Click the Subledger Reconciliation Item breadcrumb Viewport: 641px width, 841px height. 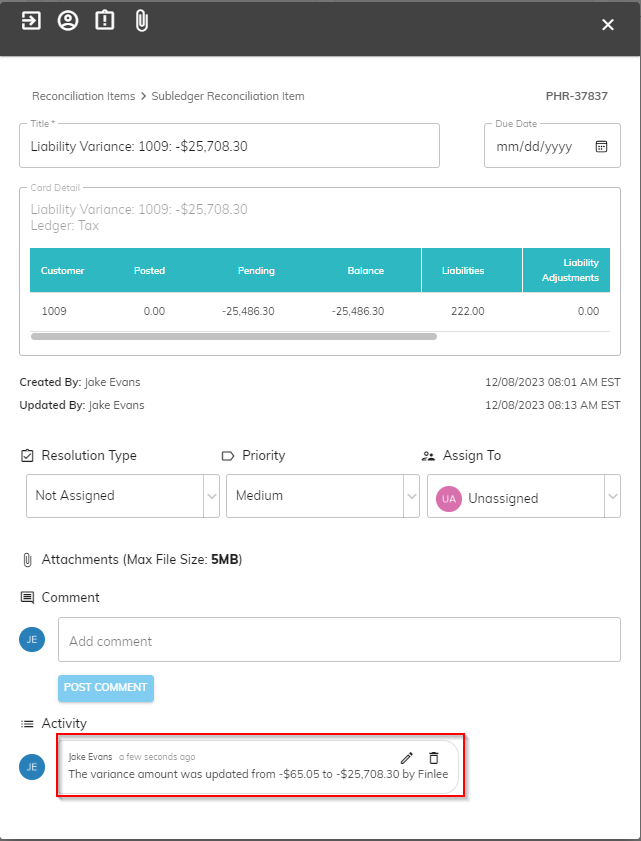click(228, 97)
